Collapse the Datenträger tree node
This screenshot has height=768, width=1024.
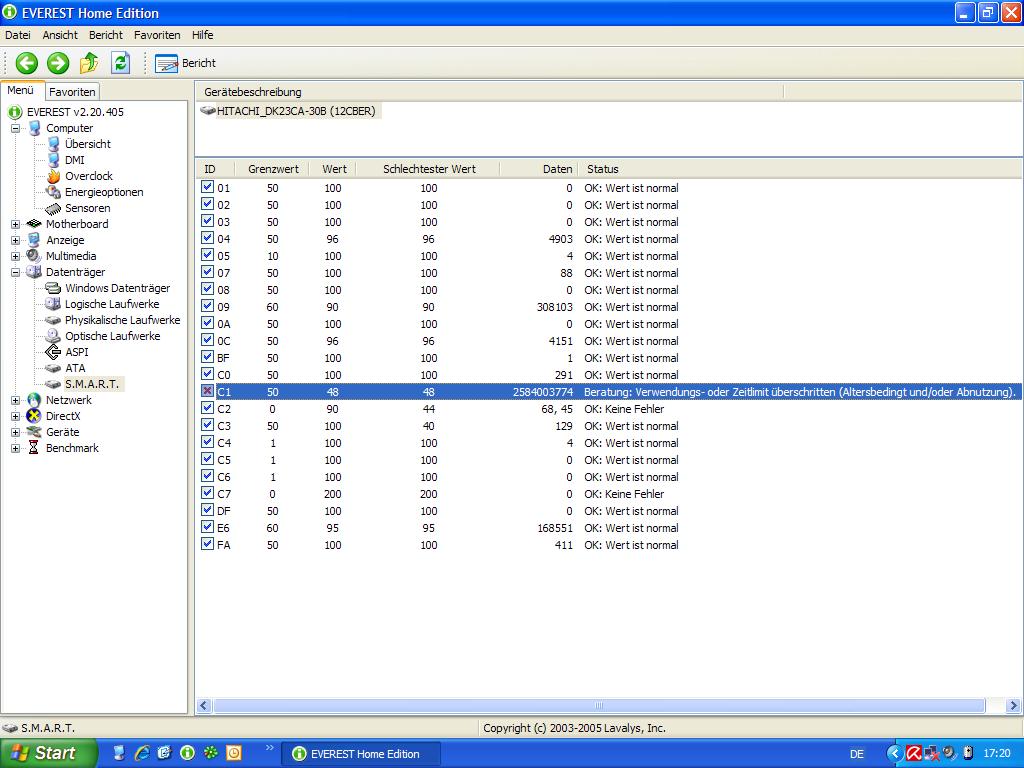pyautogui.click(x=16, y=272)
